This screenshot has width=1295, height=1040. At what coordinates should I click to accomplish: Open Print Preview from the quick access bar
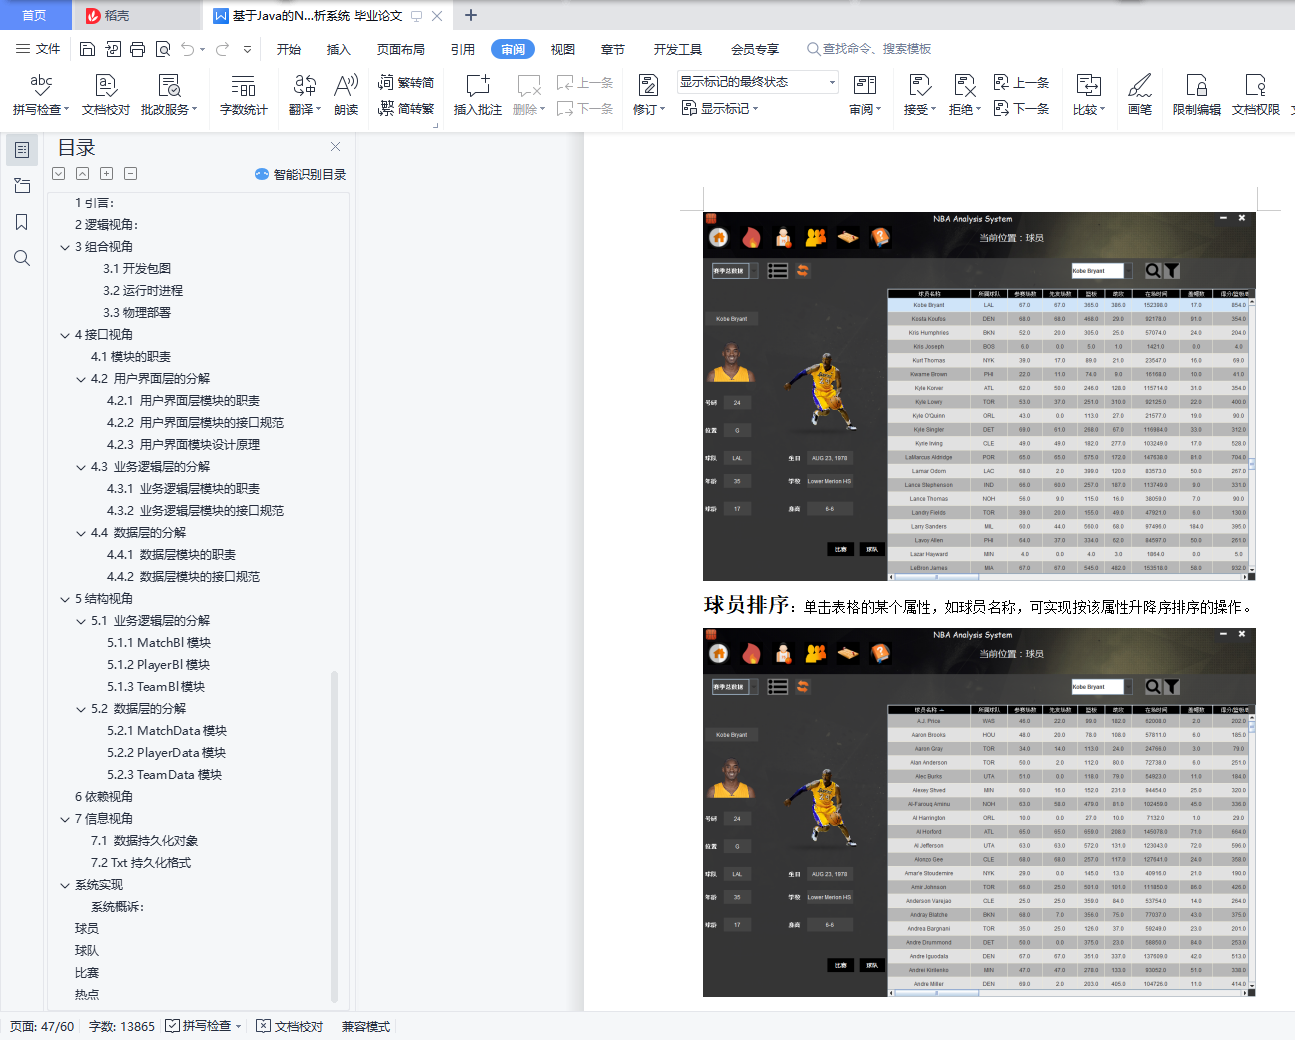tap(163, 49)
